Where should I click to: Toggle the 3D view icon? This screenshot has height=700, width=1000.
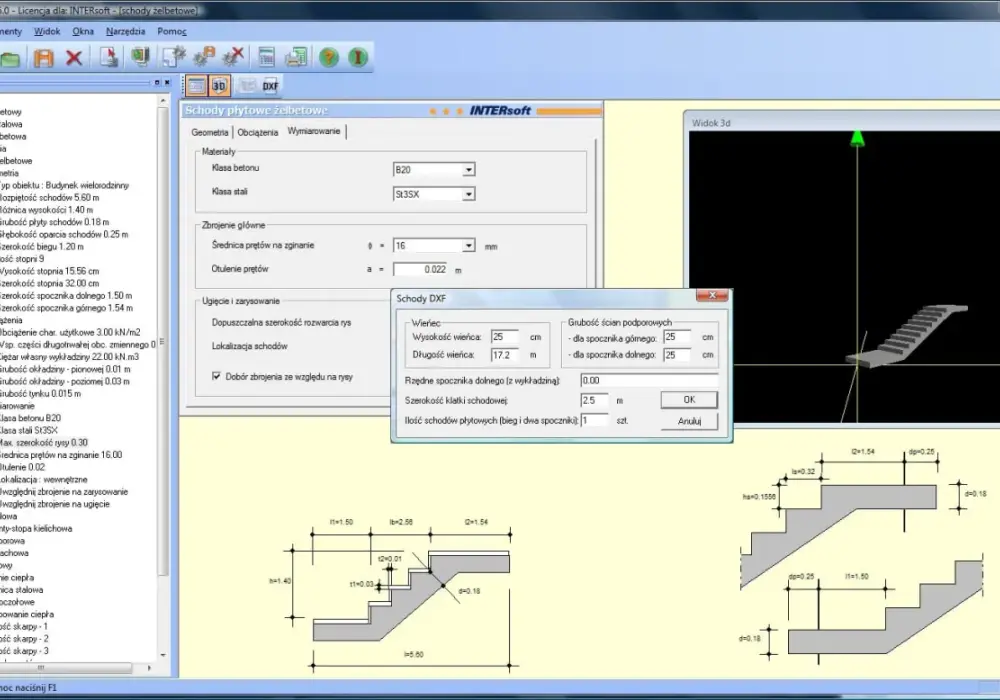coord(219,85)
